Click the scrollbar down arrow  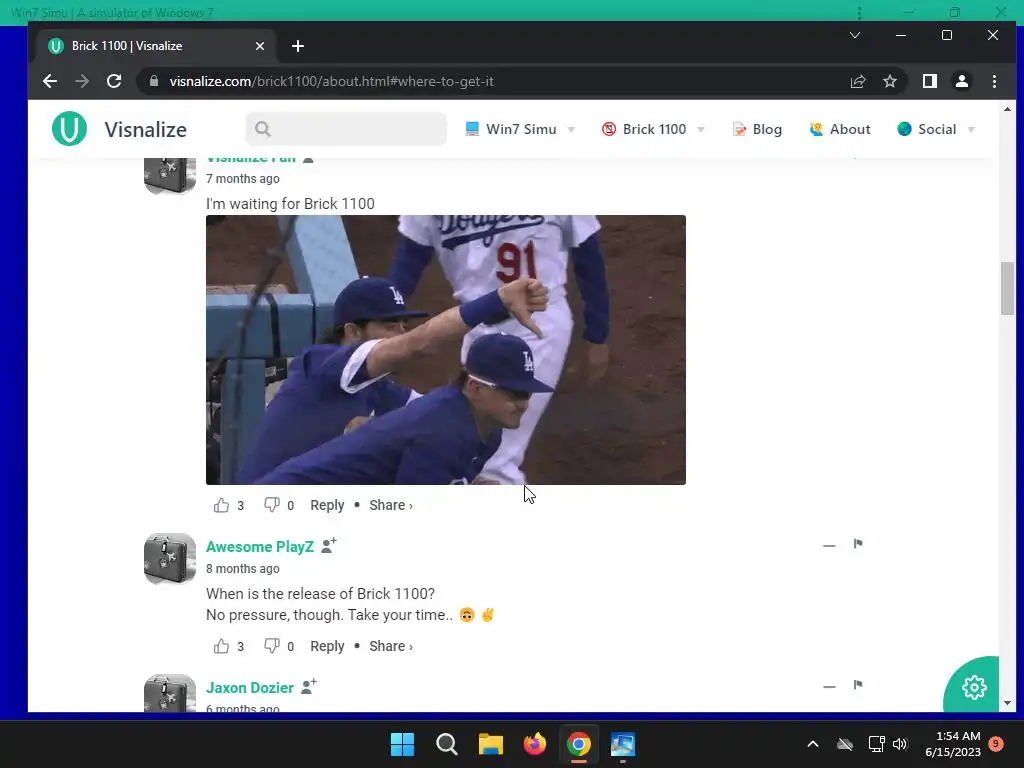1007,703
